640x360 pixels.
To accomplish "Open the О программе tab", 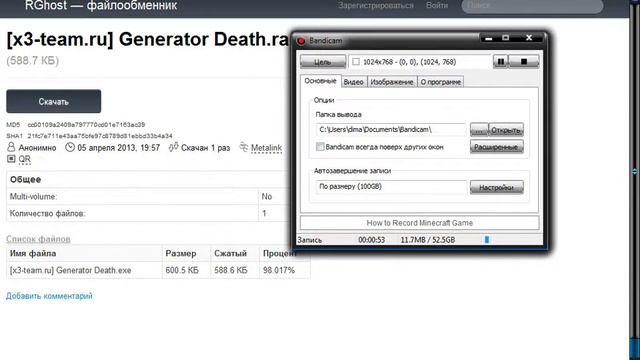I will point(440,82).
